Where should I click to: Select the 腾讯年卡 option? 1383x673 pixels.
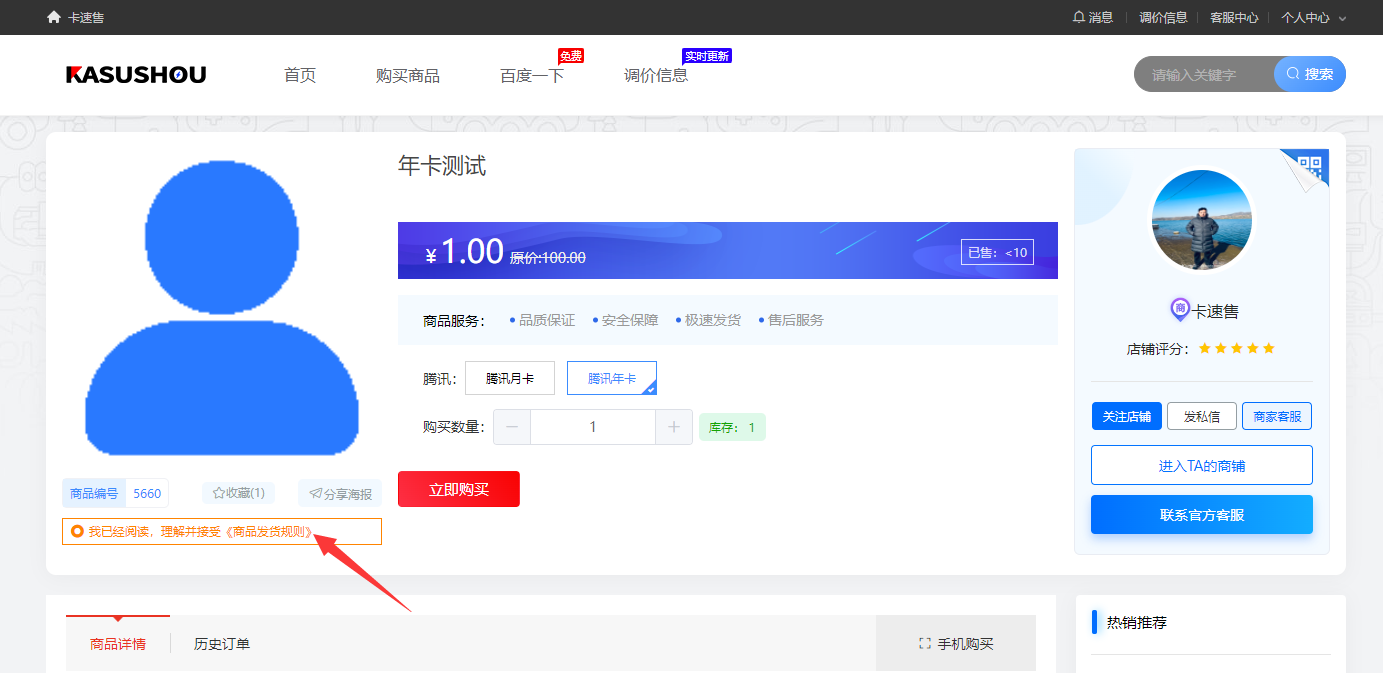pyautogui.click(x=612, y=378)
